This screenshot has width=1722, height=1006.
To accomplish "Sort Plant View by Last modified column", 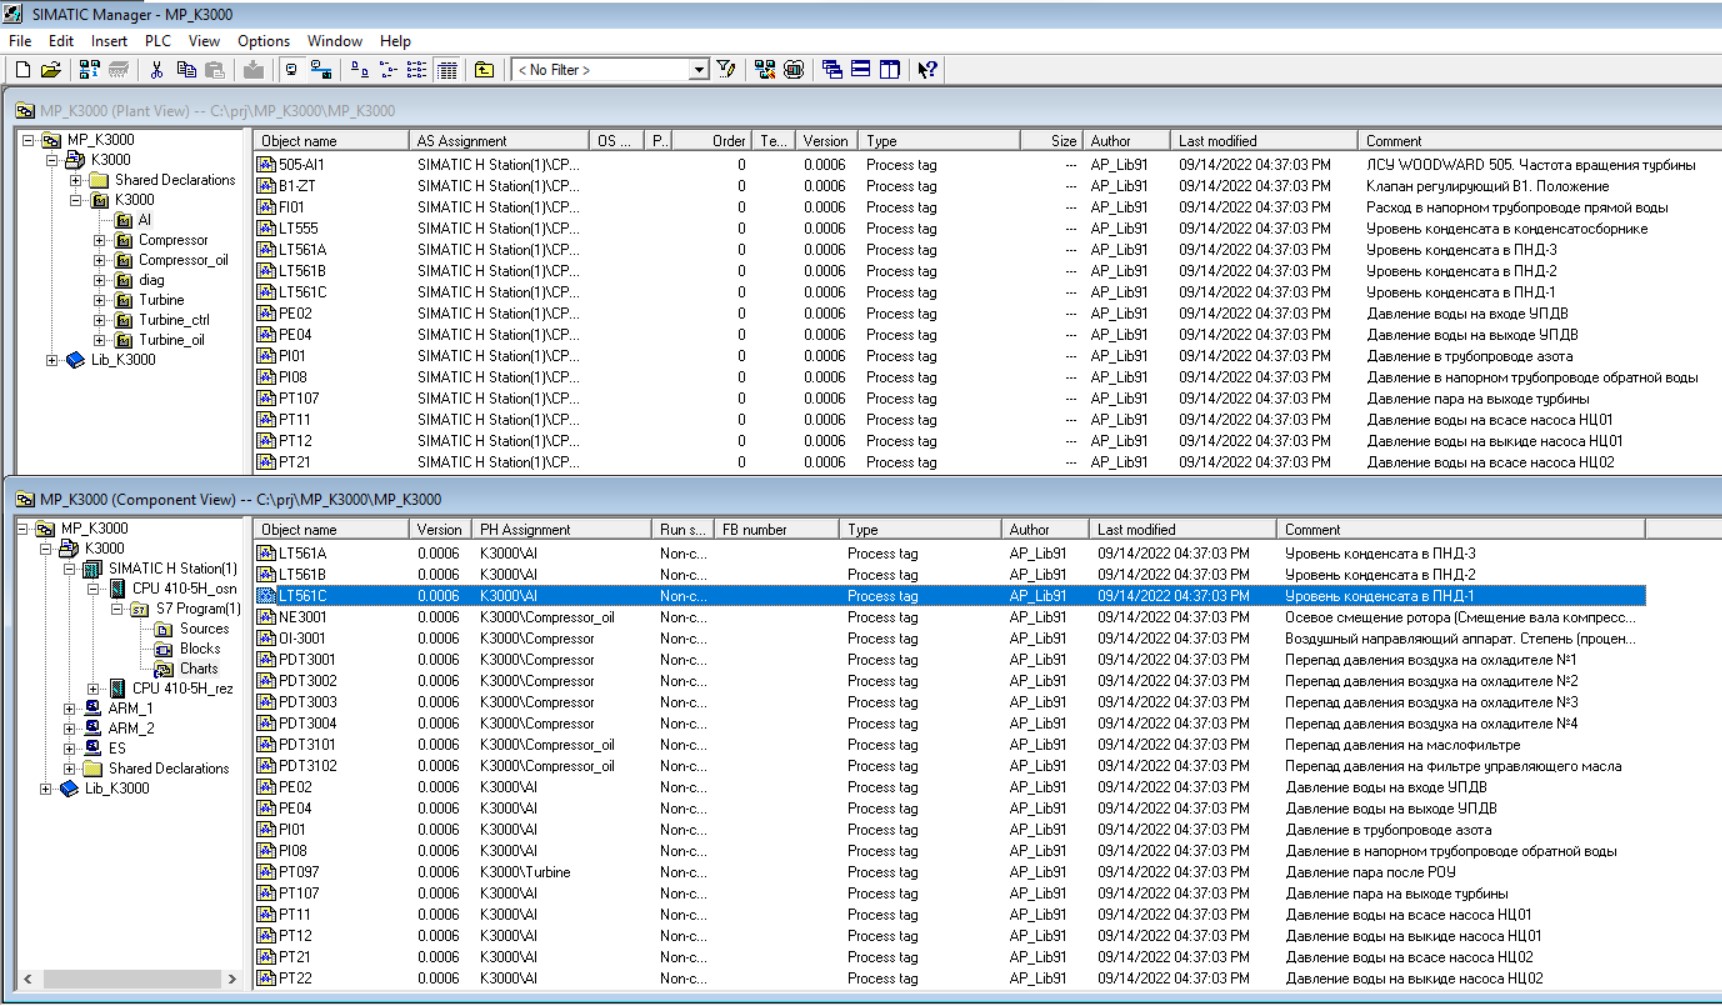I will (1263, 141).
